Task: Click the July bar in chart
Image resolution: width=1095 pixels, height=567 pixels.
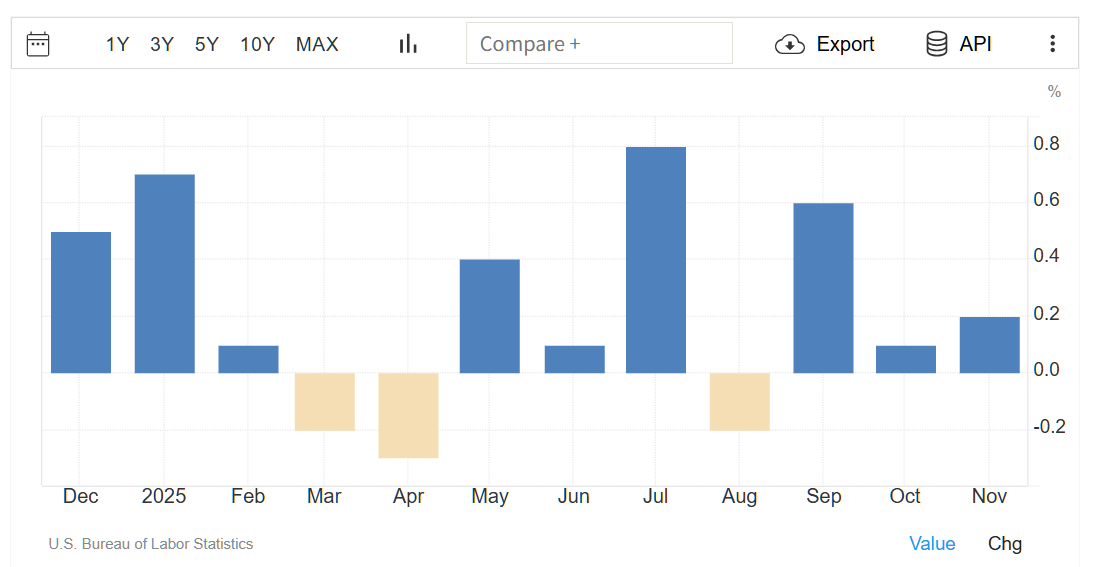Action: pos(656,260)
